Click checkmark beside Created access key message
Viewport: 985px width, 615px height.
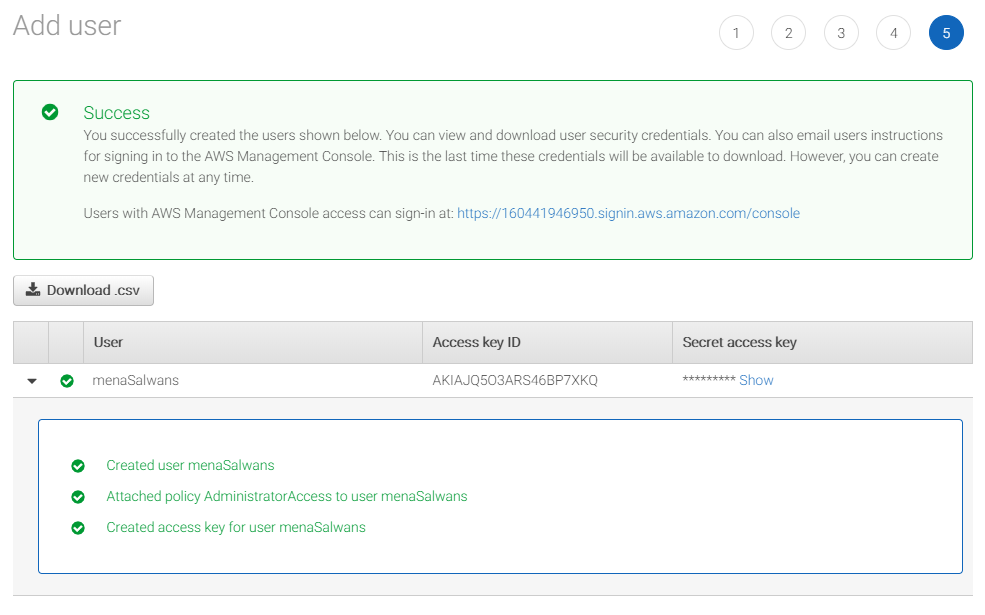pyautogui.click(x=78, y=528)
